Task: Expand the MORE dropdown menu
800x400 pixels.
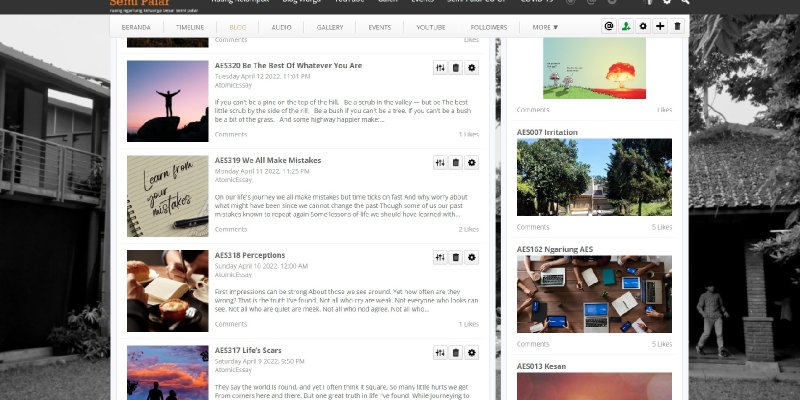Action: [545, 27]
